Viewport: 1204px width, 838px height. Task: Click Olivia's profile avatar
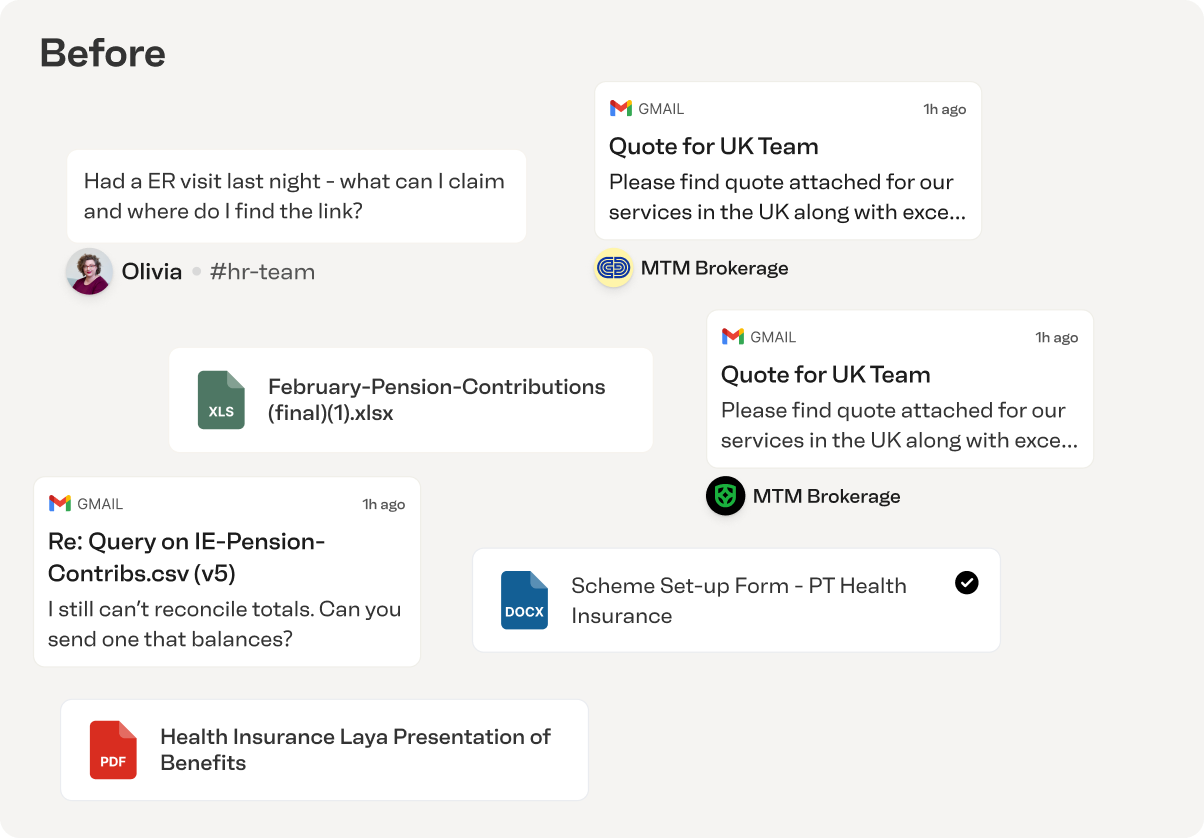coord(89,271)
